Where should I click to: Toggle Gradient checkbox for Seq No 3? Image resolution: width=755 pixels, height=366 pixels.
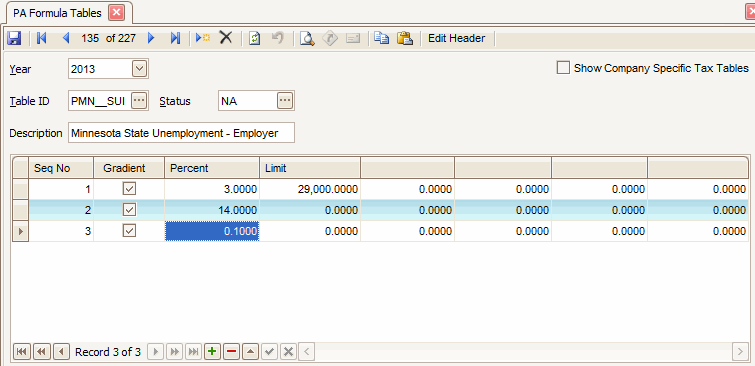tap(129, 231)
